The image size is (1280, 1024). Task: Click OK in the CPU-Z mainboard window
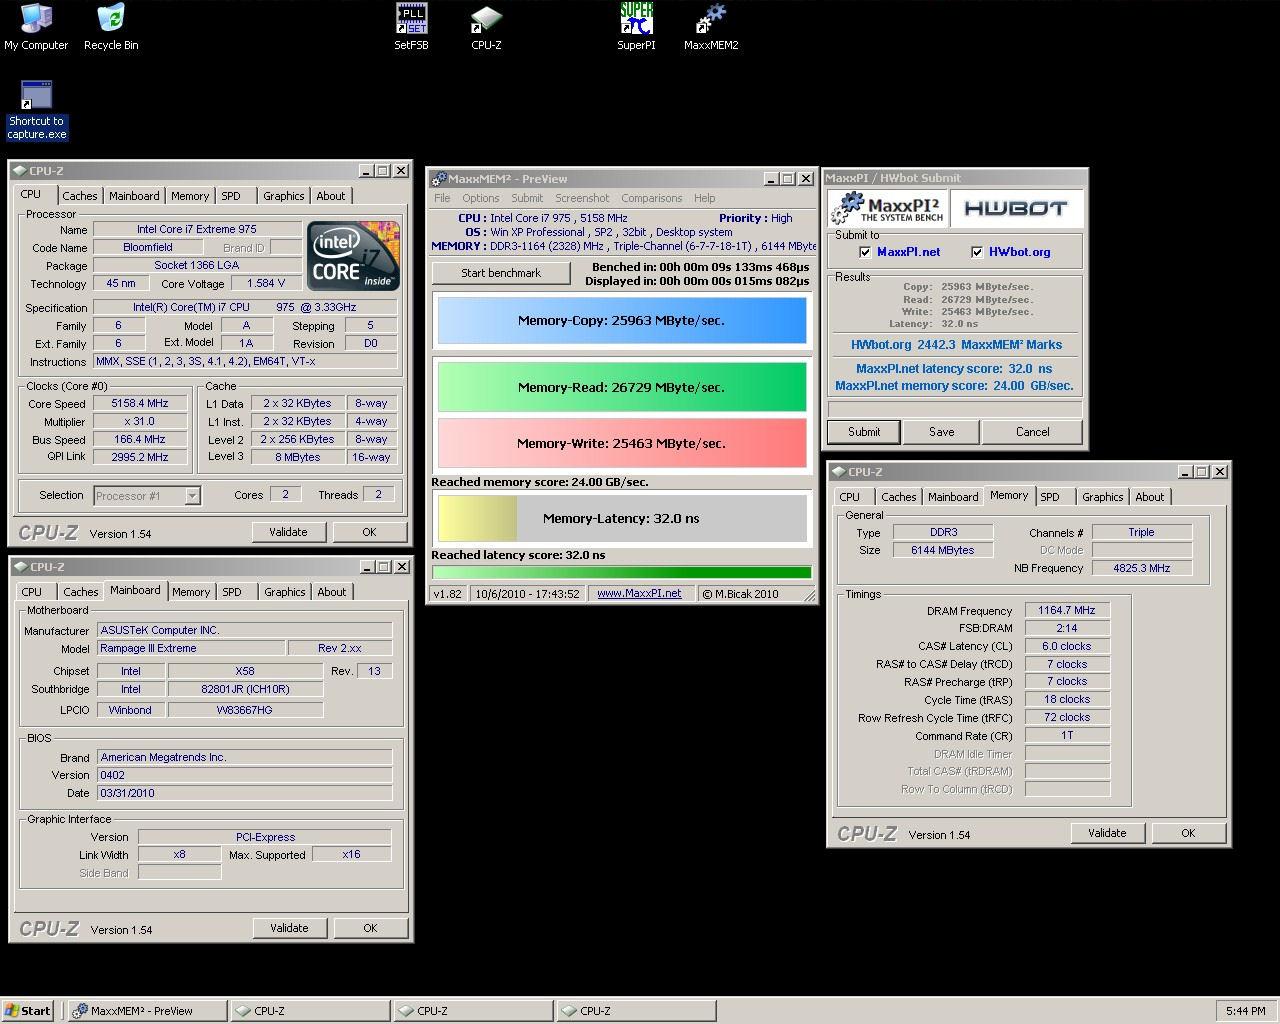[x=370, y=928]
